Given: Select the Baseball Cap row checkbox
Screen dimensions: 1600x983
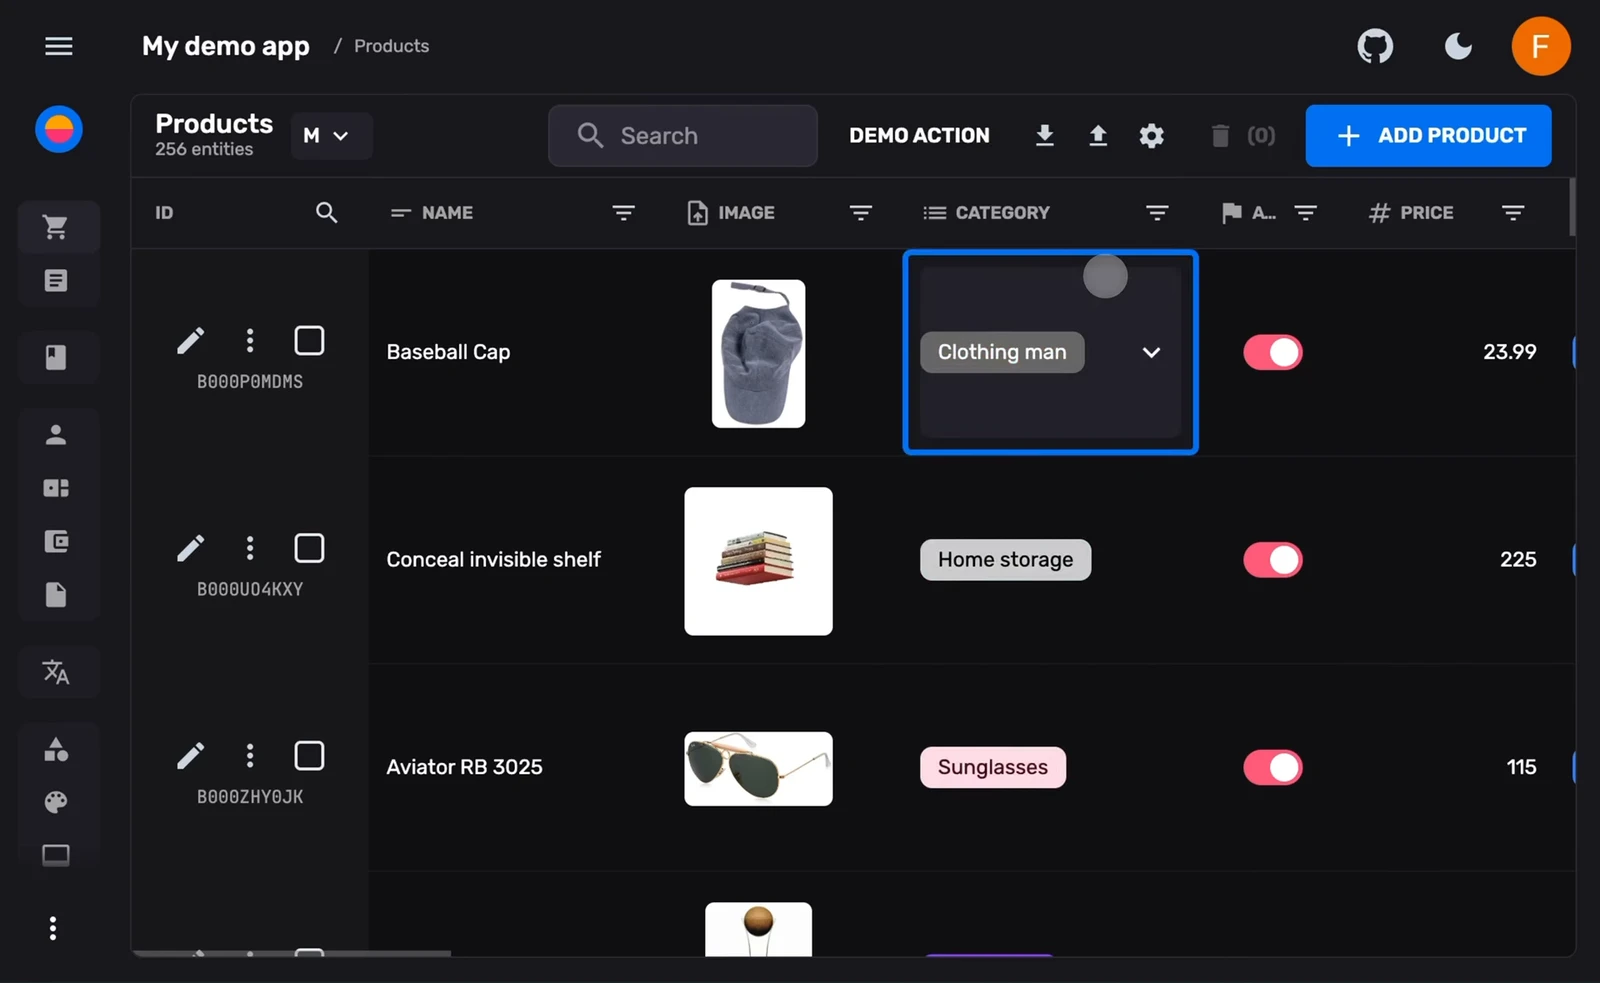Looking at the screenshot, I should [x=309, y=341].
